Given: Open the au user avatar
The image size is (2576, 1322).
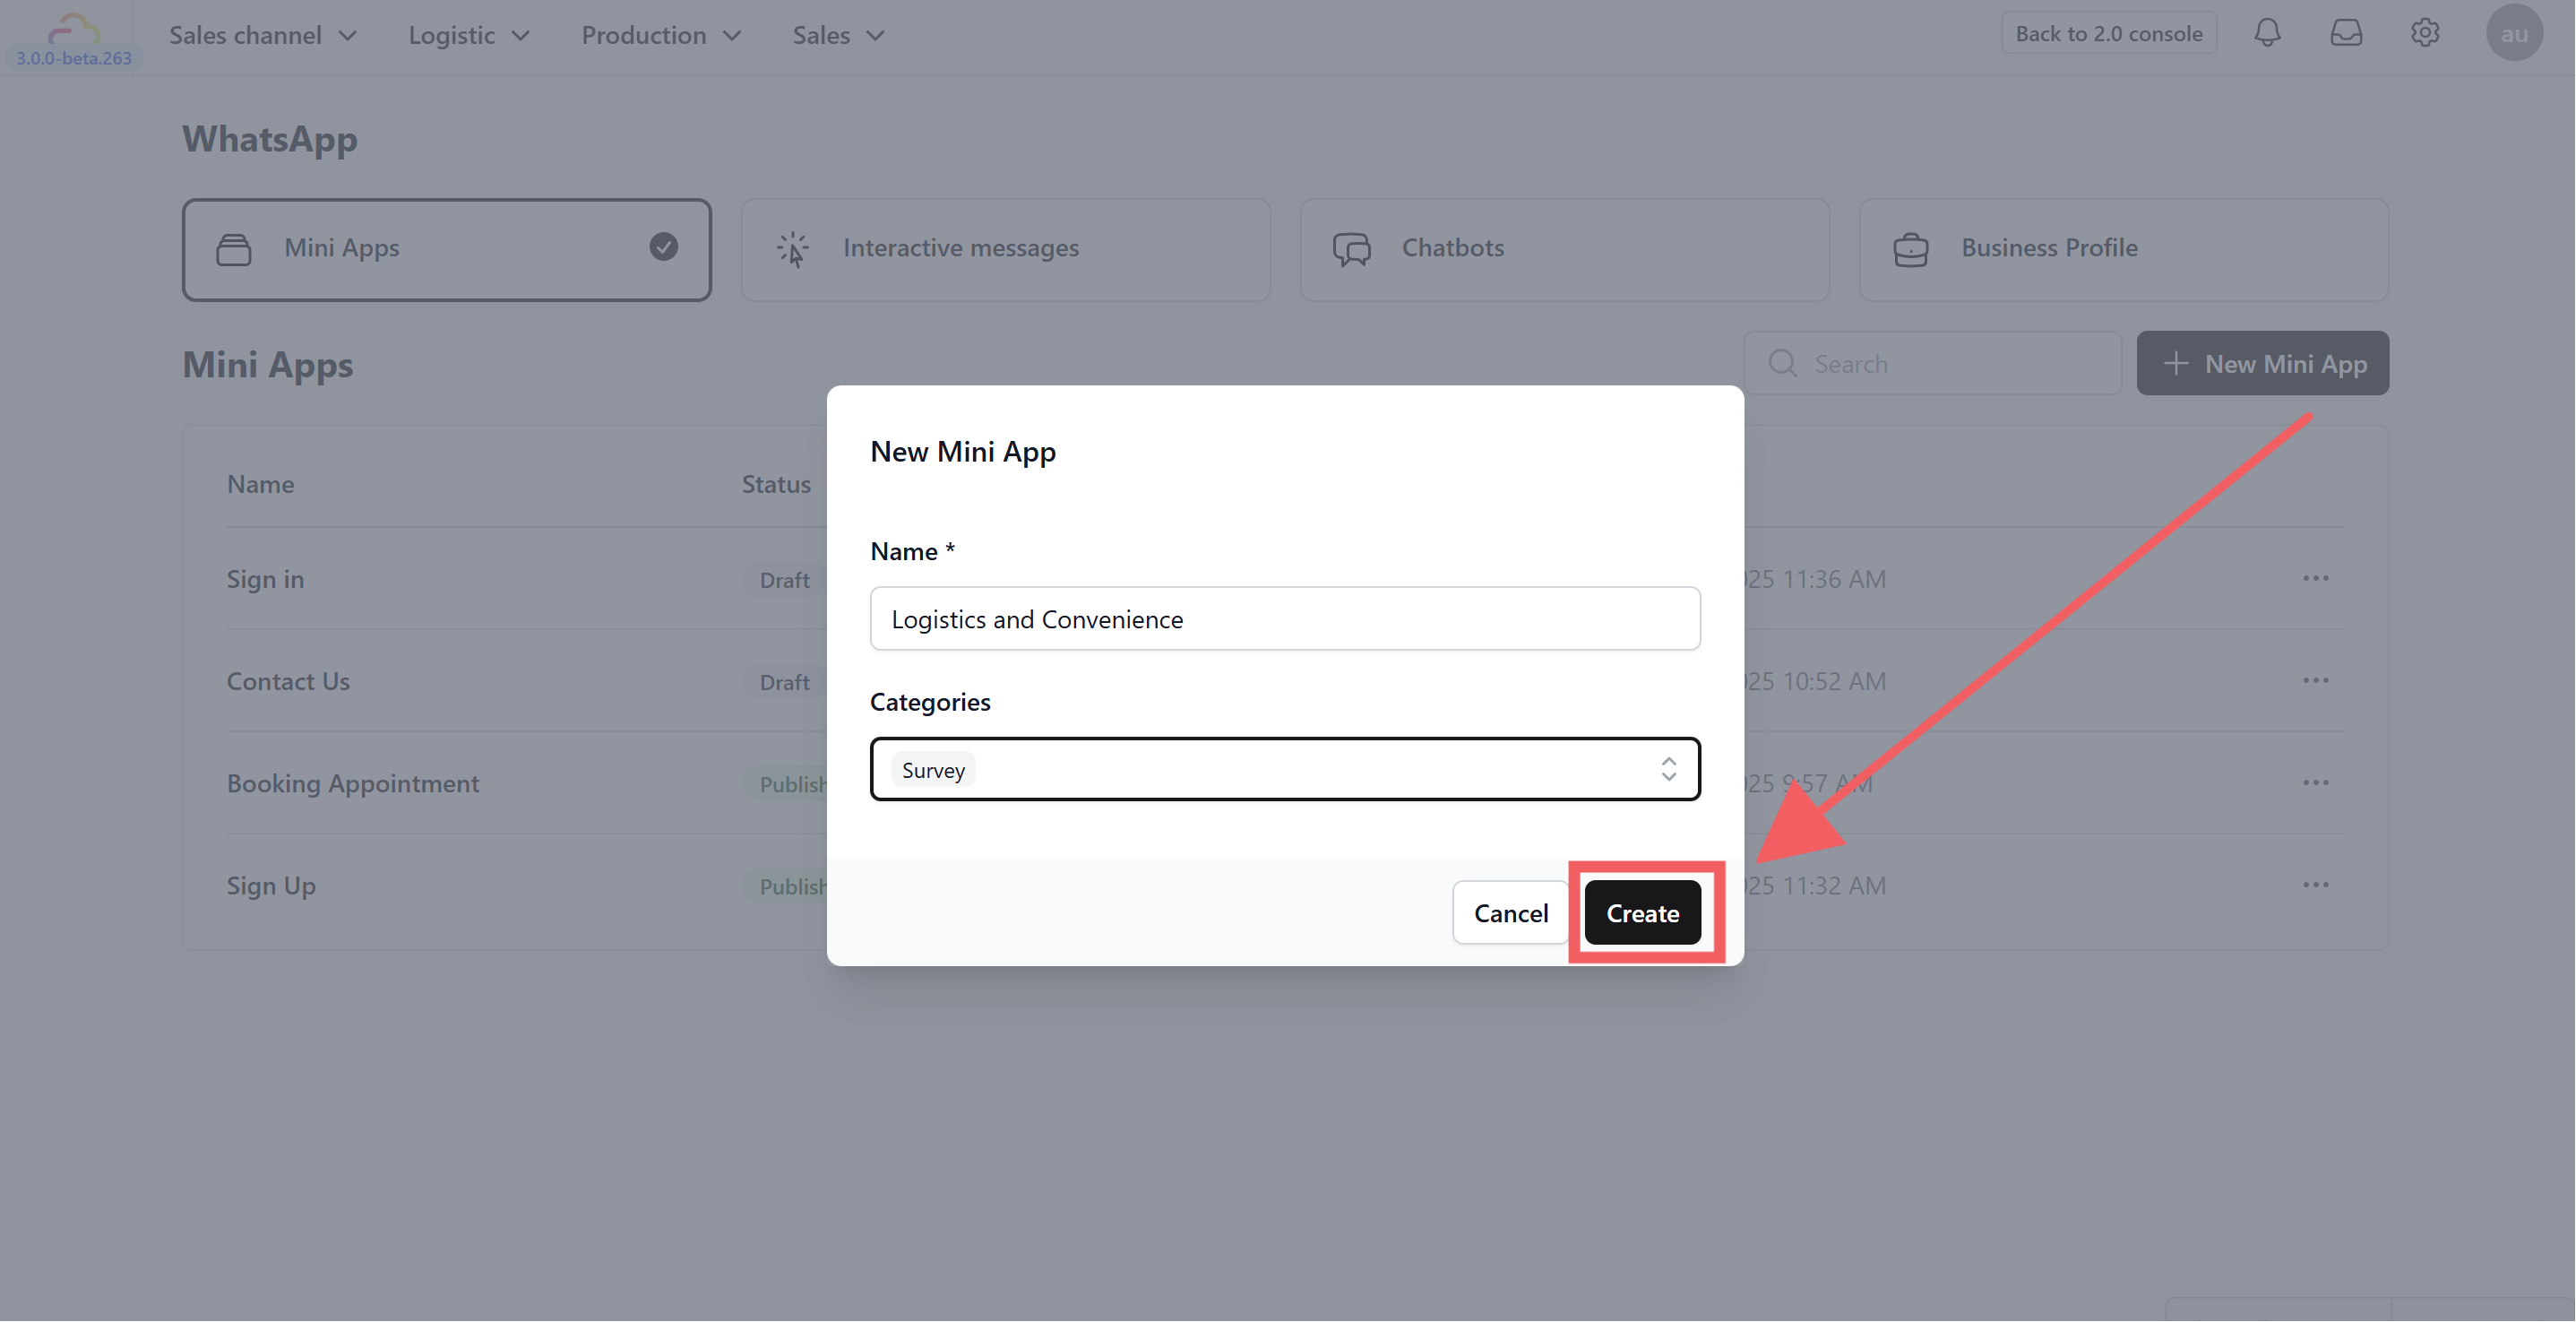Looking at the screenshot, I should [2514, 33].
